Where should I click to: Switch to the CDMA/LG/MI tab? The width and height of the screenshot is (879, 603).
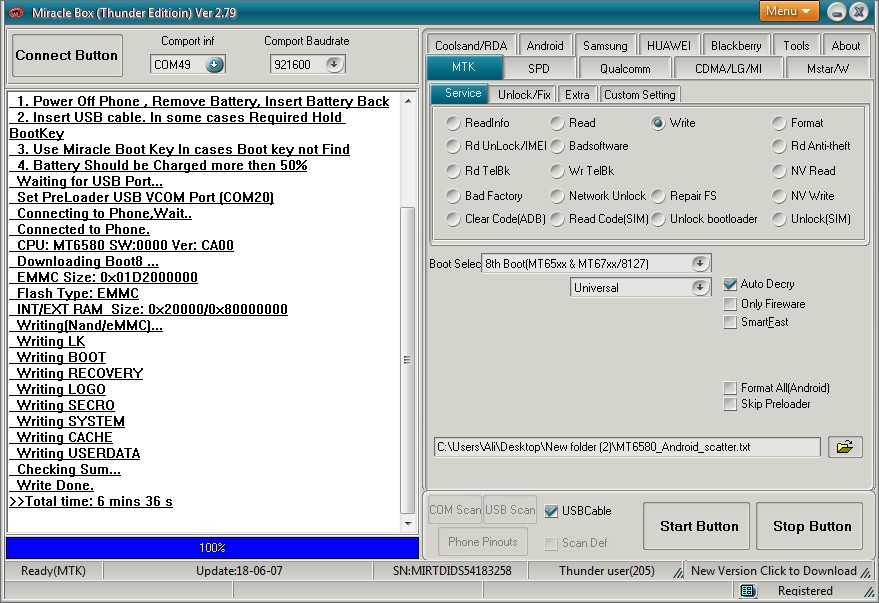pos(728,68)
